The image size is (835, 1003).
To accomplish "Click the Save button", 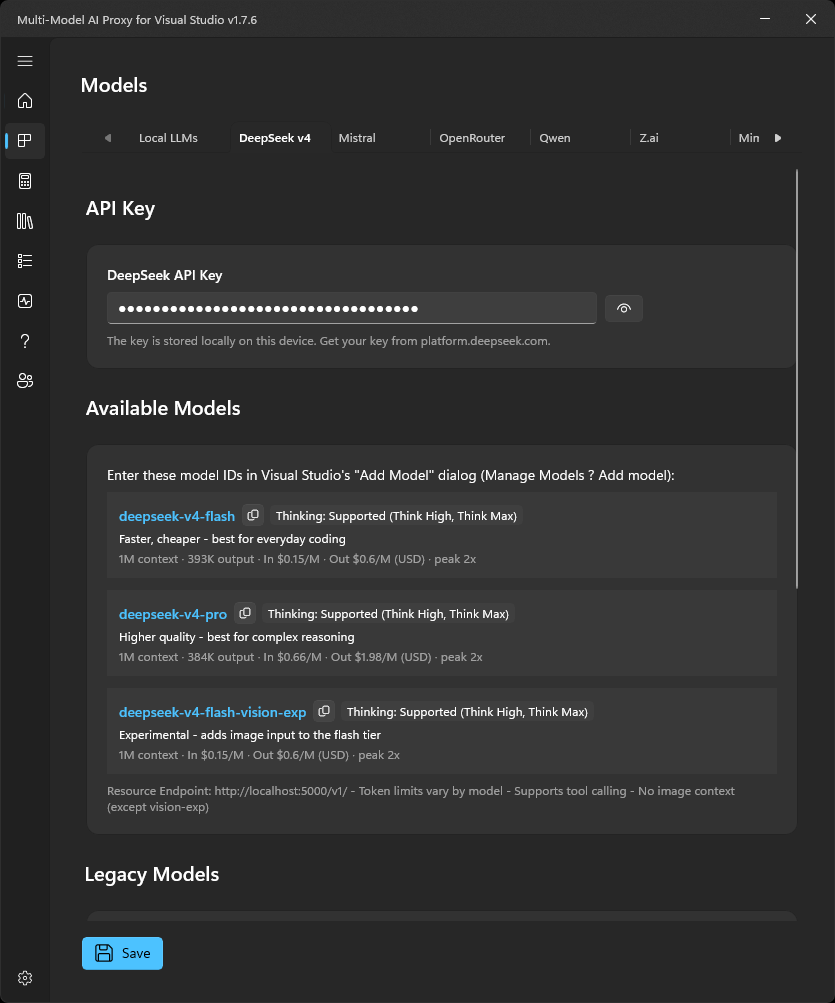I will [122, 953].
